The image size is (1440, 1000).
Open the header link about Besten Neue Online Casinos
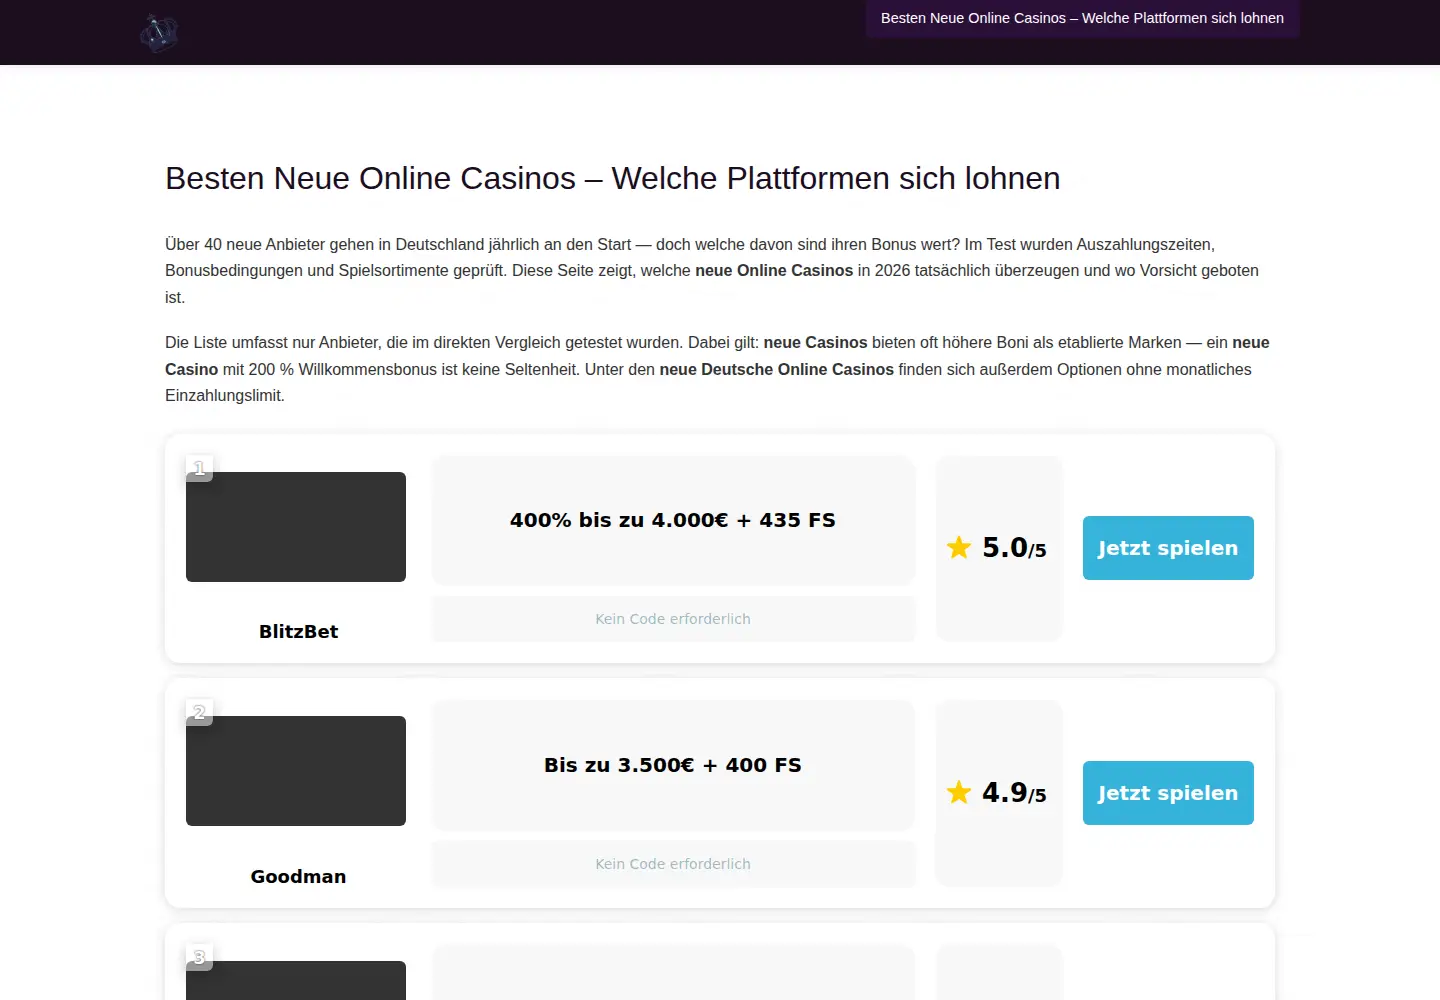(1082, 18)
